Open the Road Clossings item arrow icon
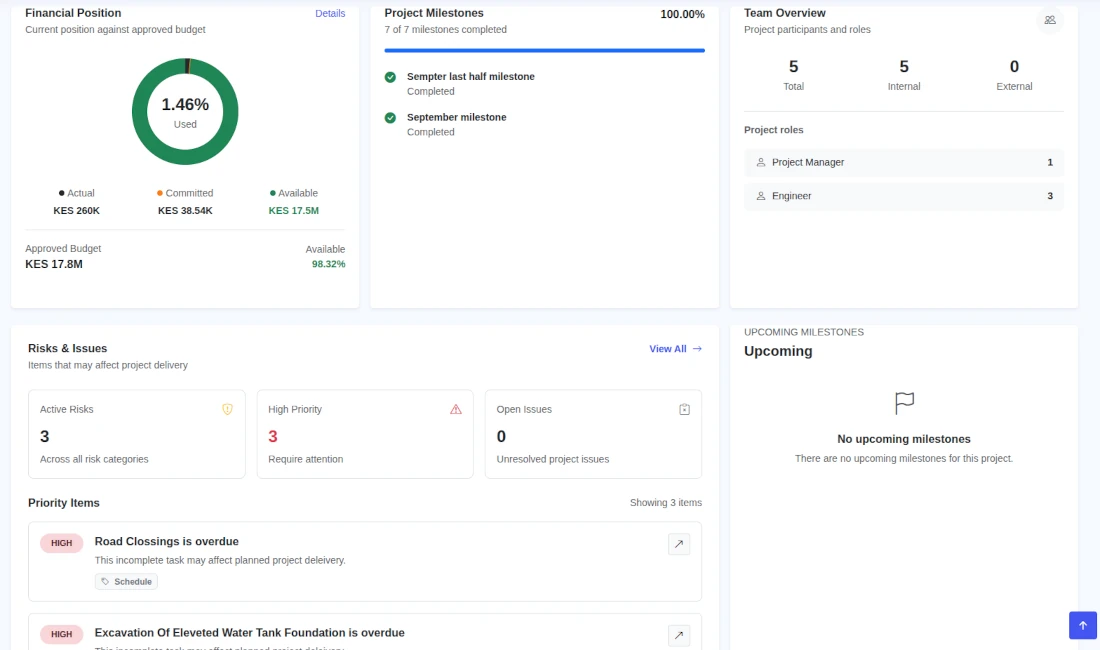The image size is (1100, 650). click(679, 544)
